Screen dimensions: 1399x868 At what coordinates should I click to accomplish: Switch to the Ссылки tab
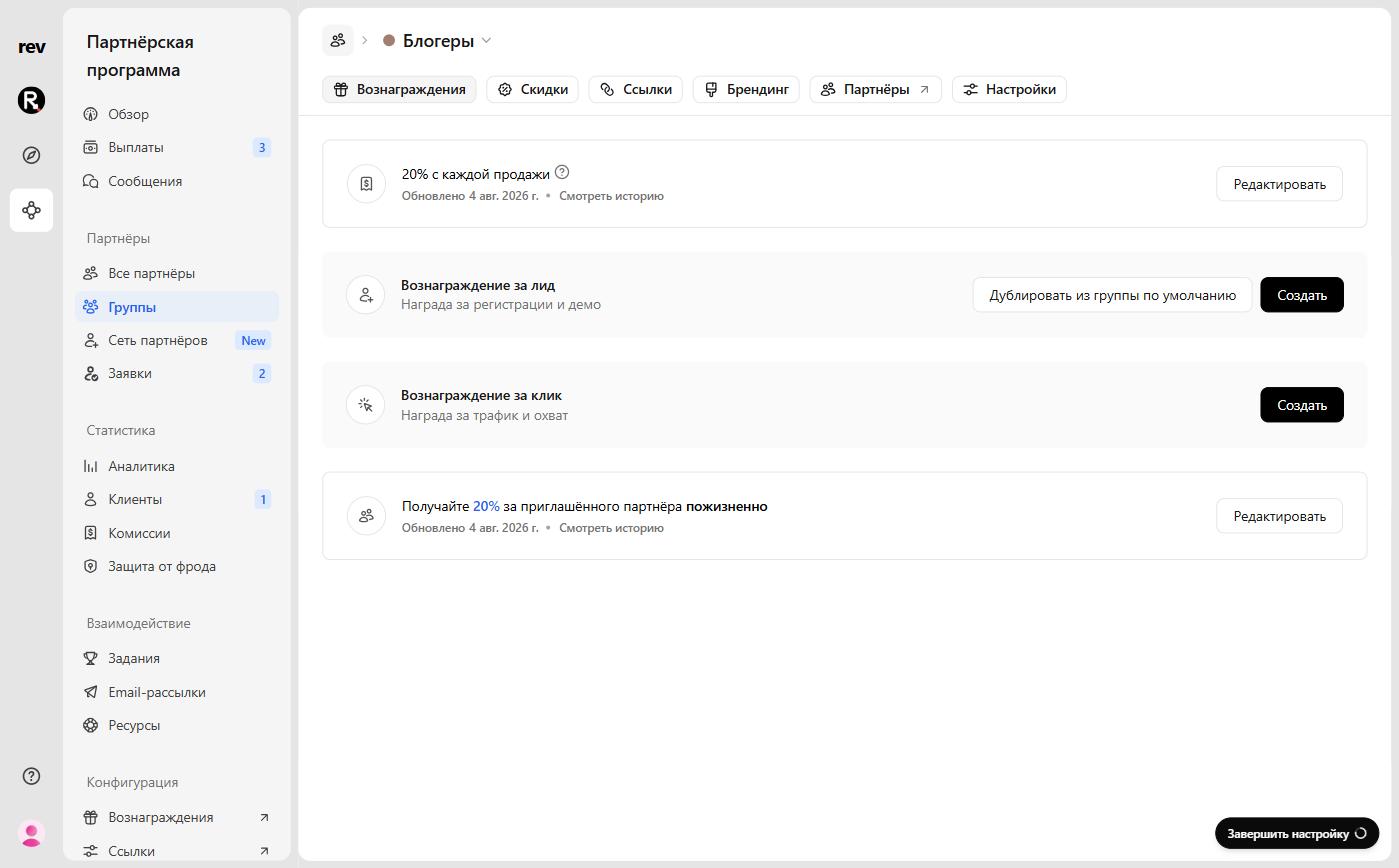(636, 89)
